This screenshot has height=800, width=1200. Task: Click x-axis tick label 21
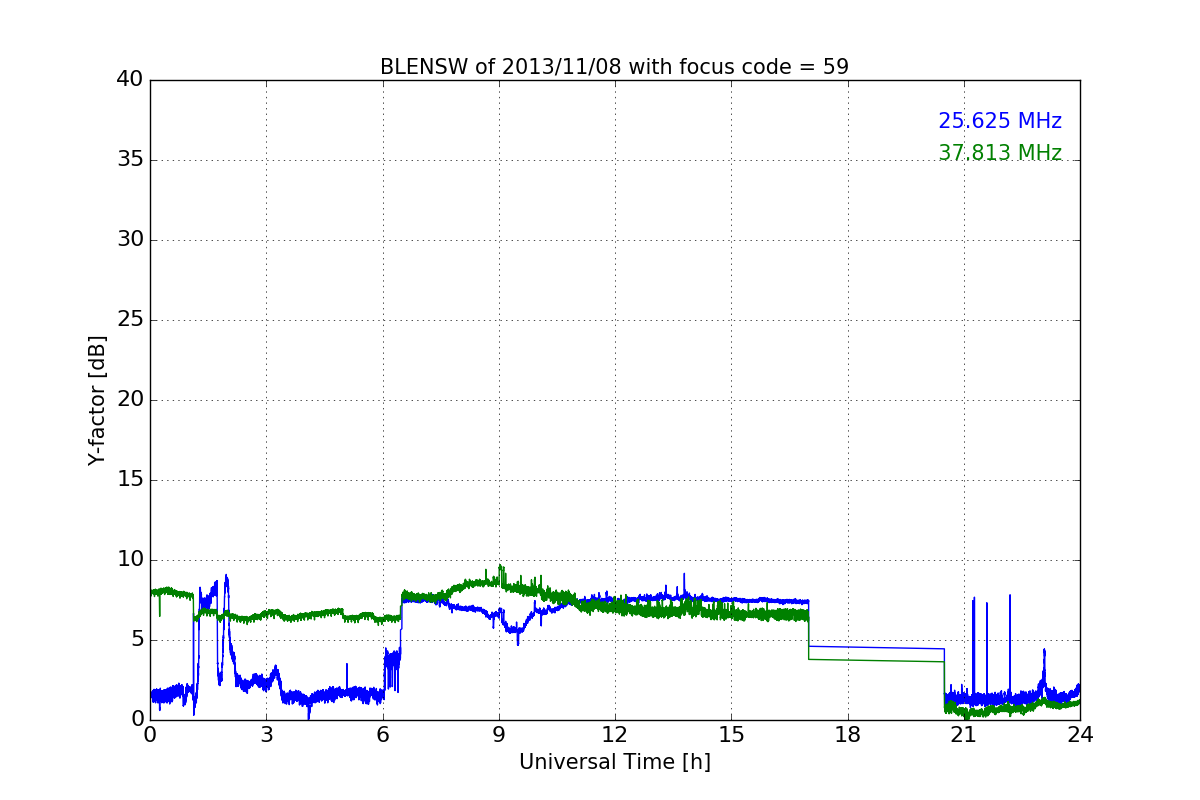pyautogui.click(x=964, y=734)
